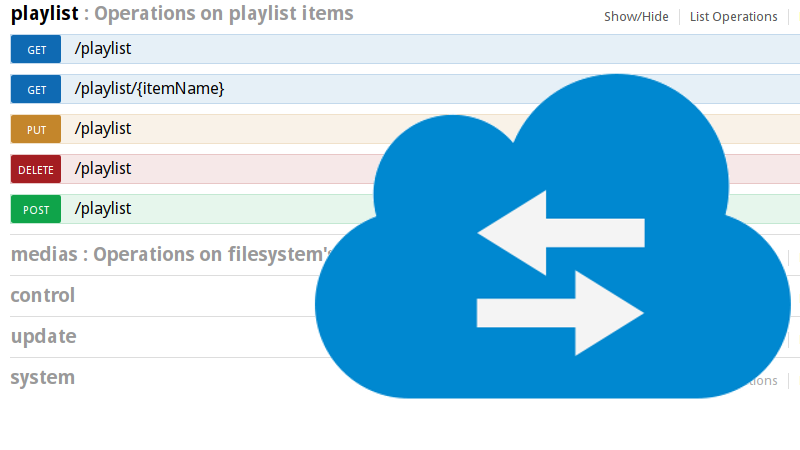Viewport: 800px width, 450px height.
Task: Click the blue GET badge for /playlist
Action: 36,49
